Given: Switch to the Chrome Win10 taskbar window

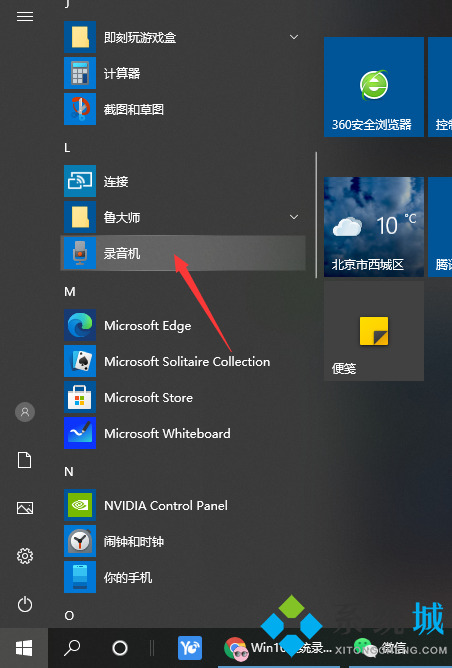Looking at the screenshot, I should click(279, 648).
